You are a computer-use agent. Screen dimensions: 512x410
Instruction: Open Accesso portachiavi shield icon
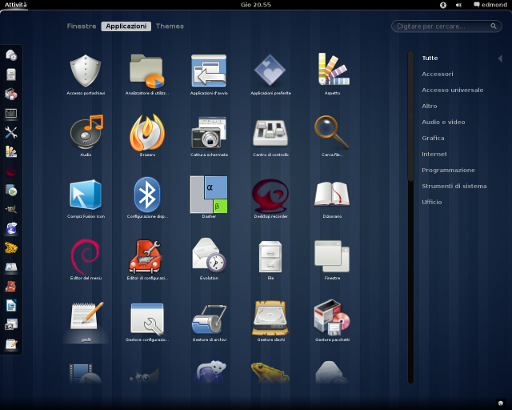tap(86, 71)
